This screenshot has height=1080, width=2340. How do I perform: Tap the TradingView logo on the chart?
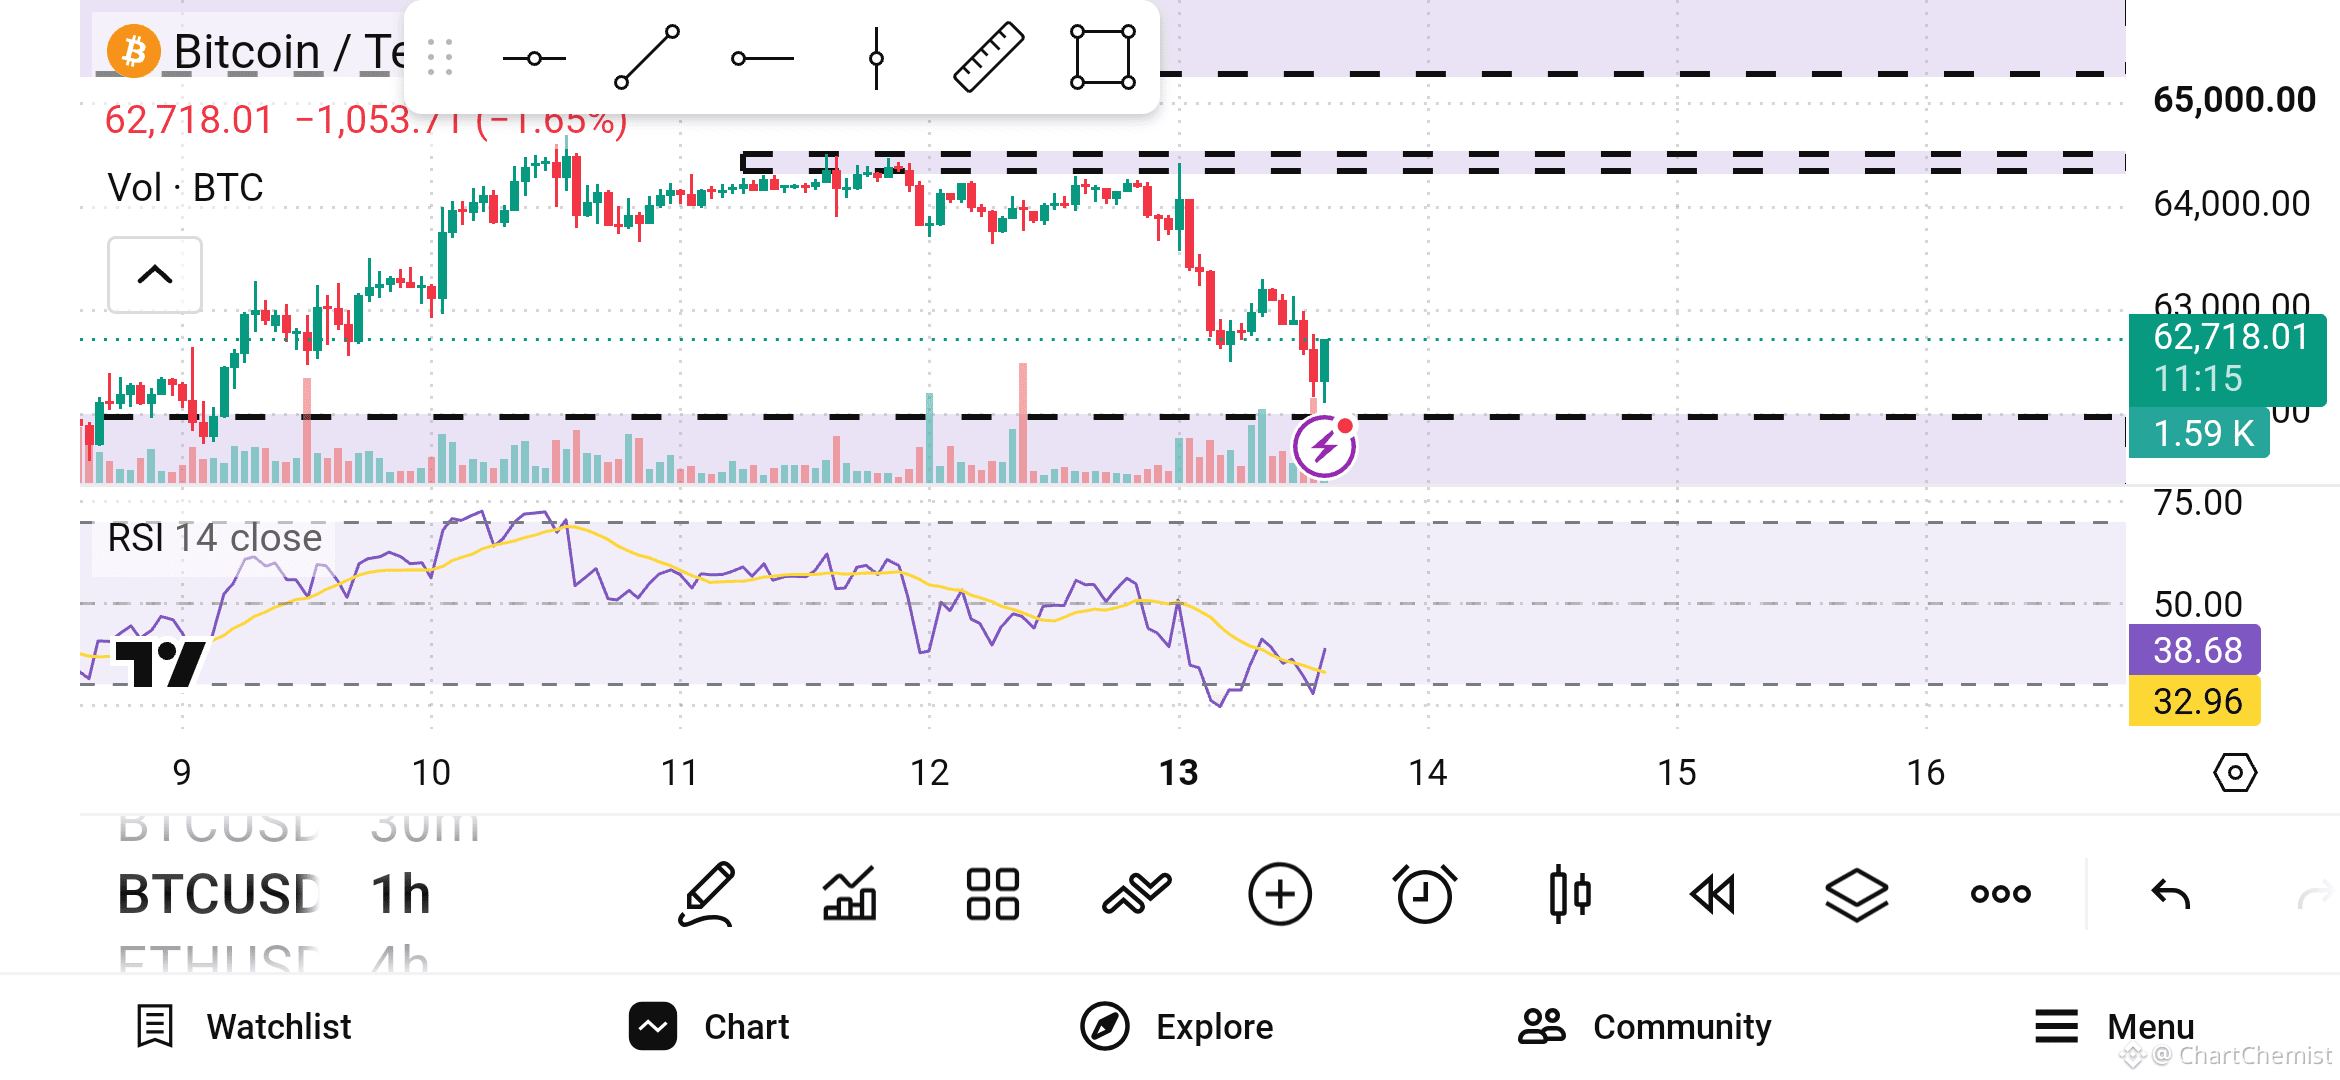pos(160,663)
